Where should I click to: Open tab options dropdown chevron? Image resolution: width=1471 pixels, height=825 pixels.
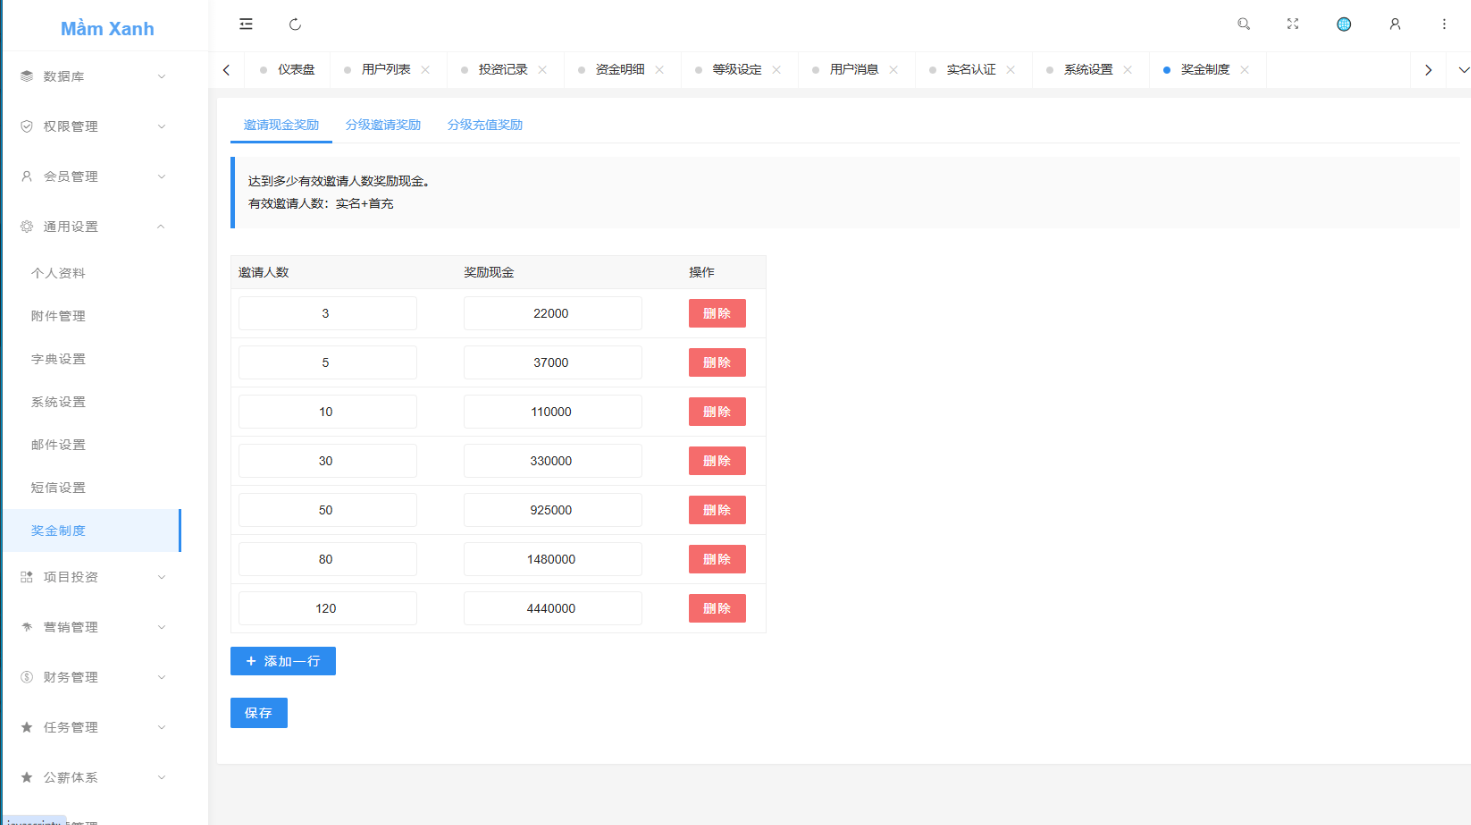[1464, 70]
